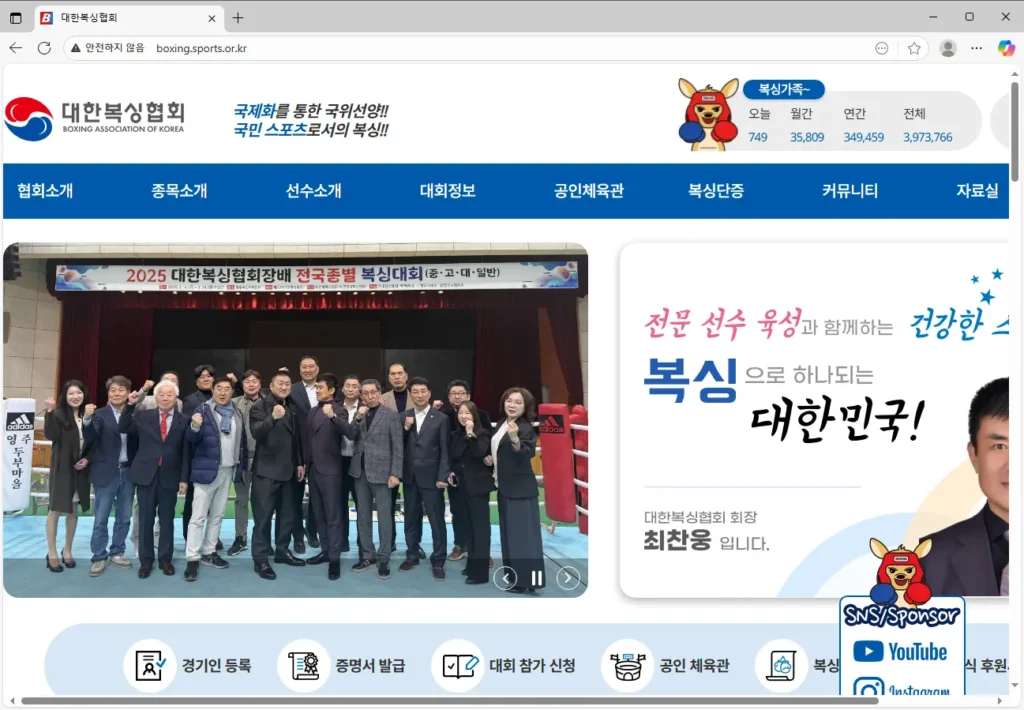1024x710 pixels.
Task: Advance to the next carousel slide
Action: (x=567, y=578)
